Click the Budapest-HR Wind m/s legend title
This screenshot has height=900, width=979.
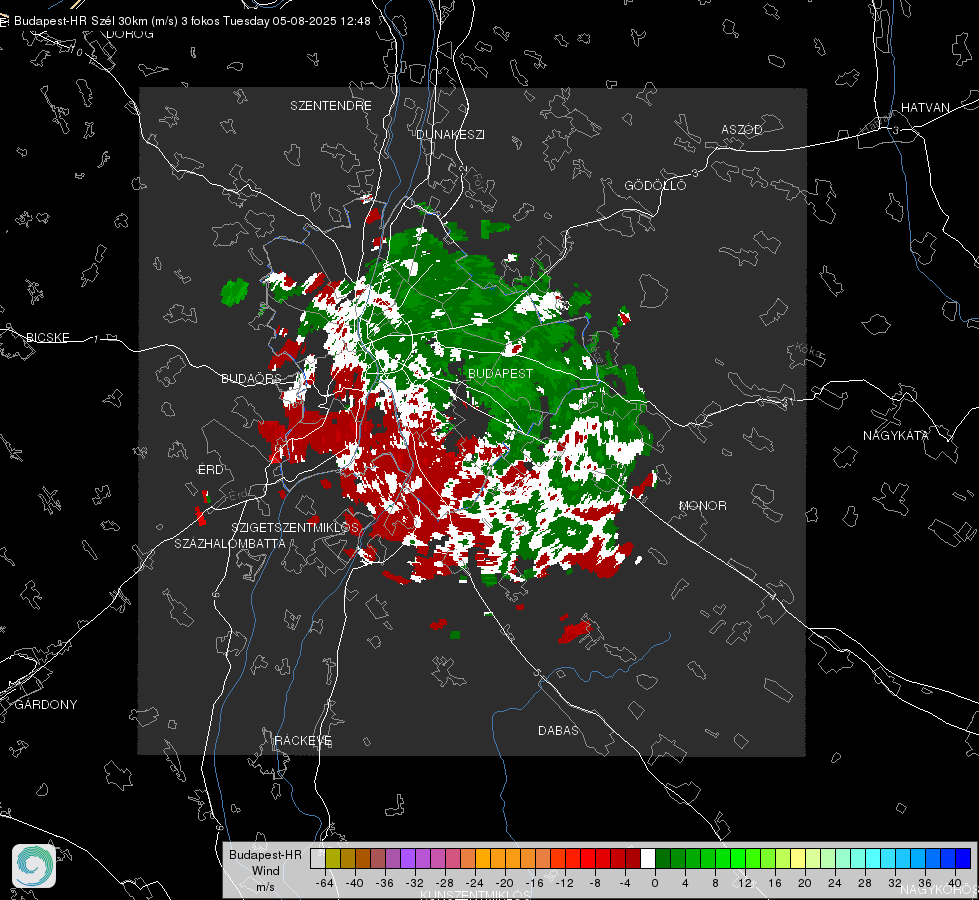pos(265,871)
